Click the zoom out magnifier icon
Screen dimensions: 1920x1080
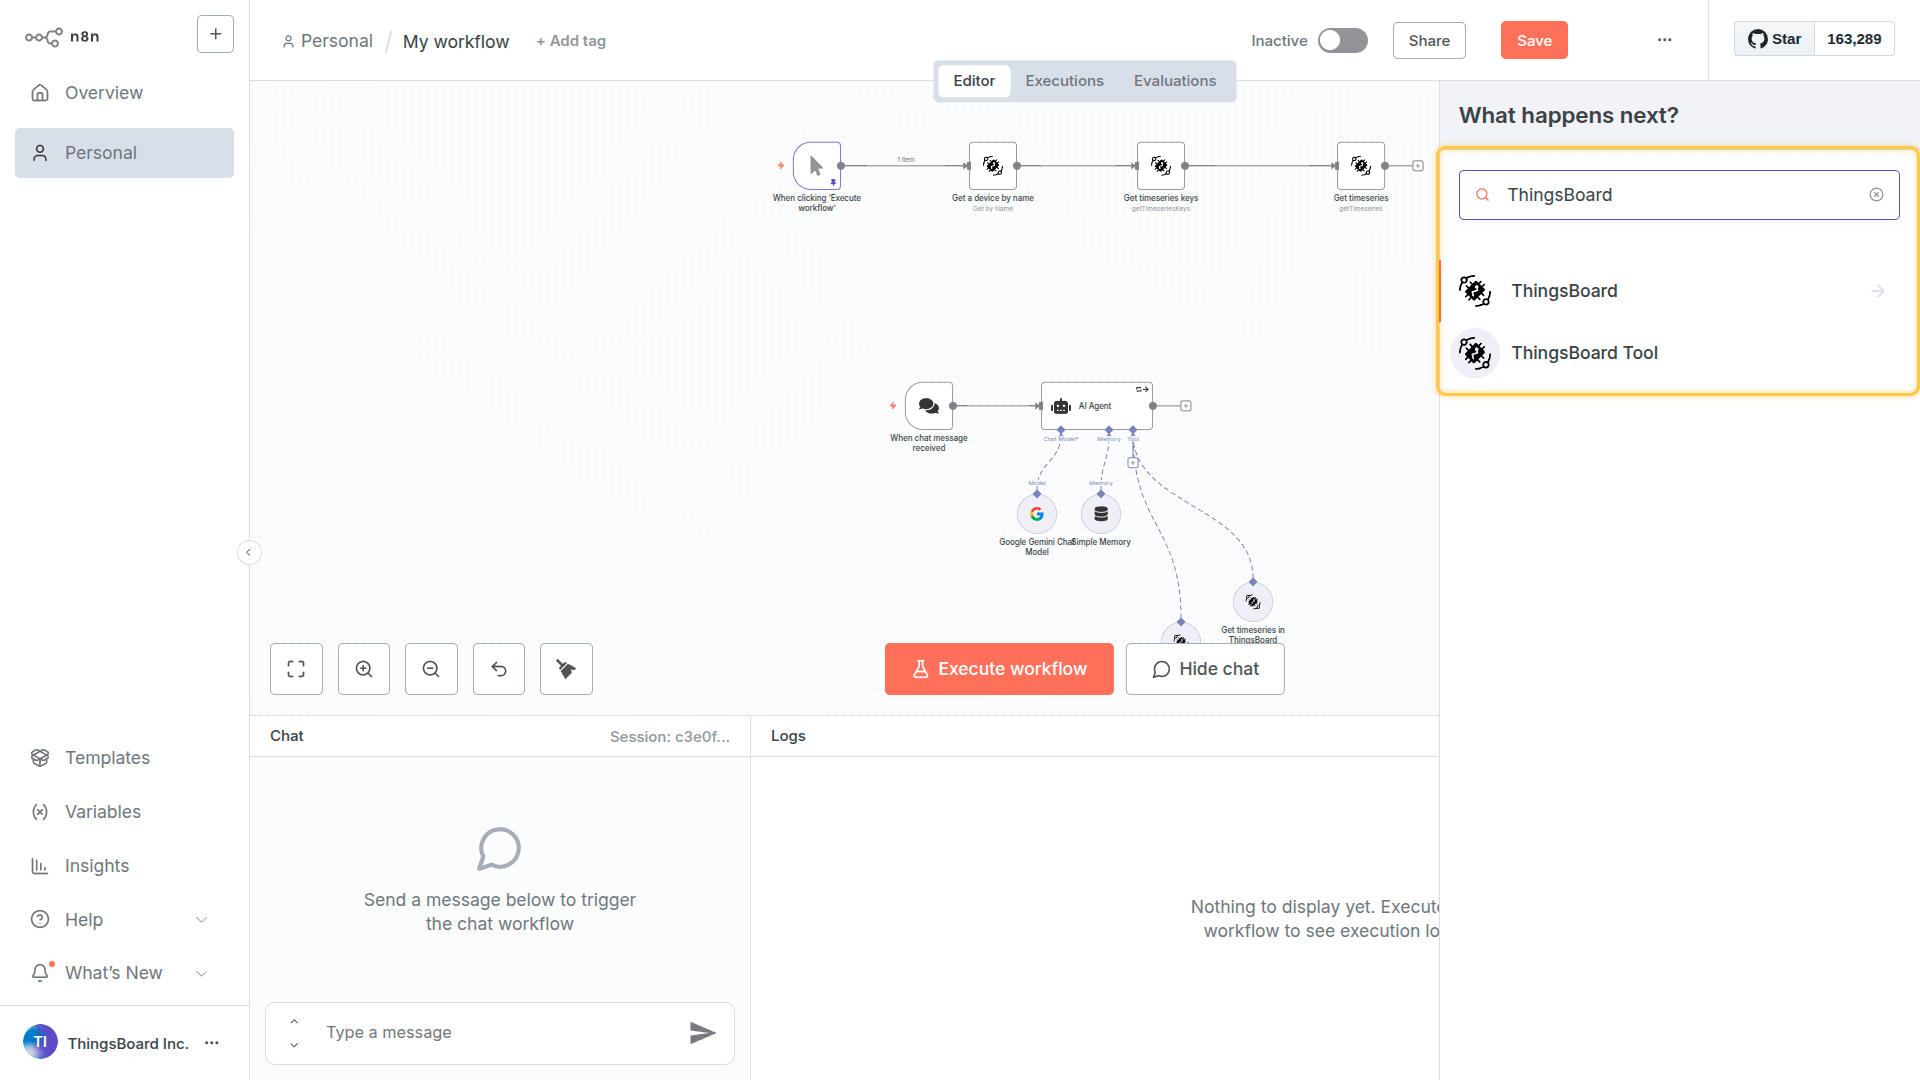431,669
